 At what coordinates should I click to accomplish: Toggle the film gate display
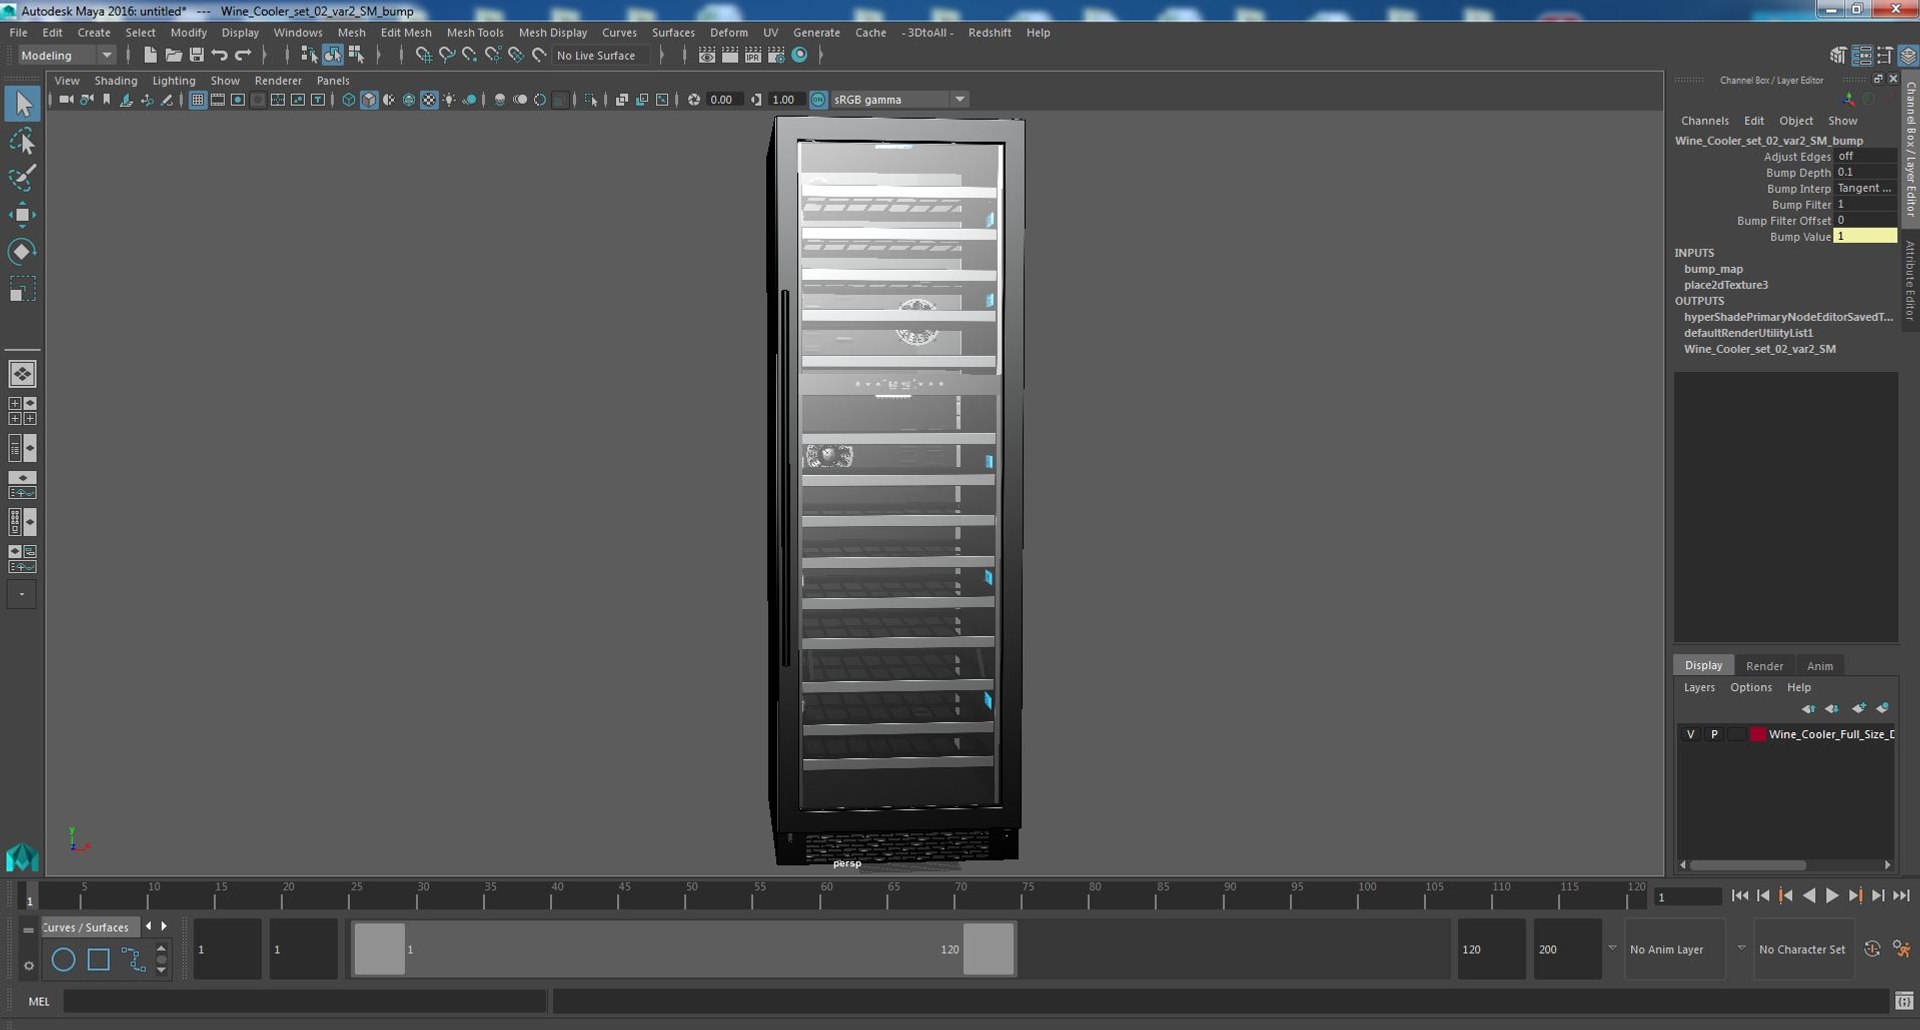[x=218, y=100]
